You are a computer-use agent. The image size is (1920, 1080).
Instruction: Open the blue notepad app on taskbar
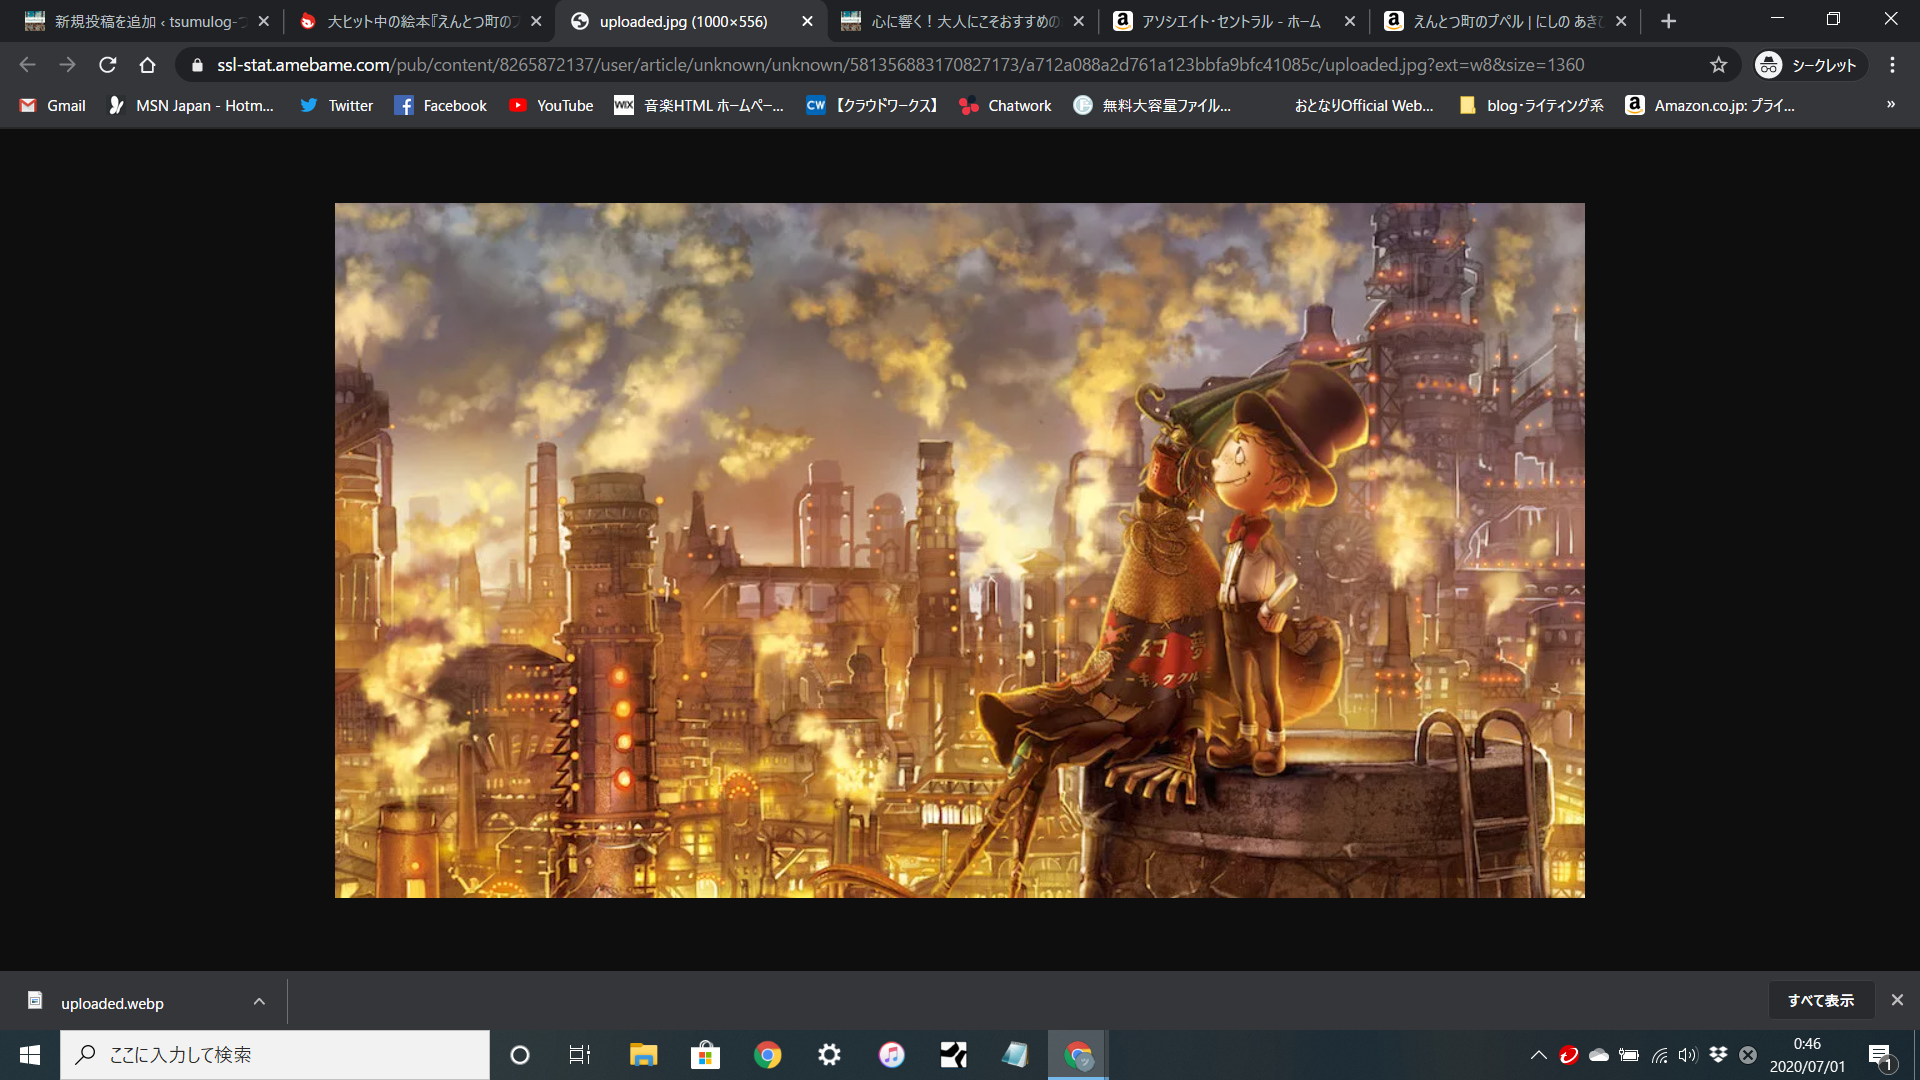[x=1015, y=1055]
